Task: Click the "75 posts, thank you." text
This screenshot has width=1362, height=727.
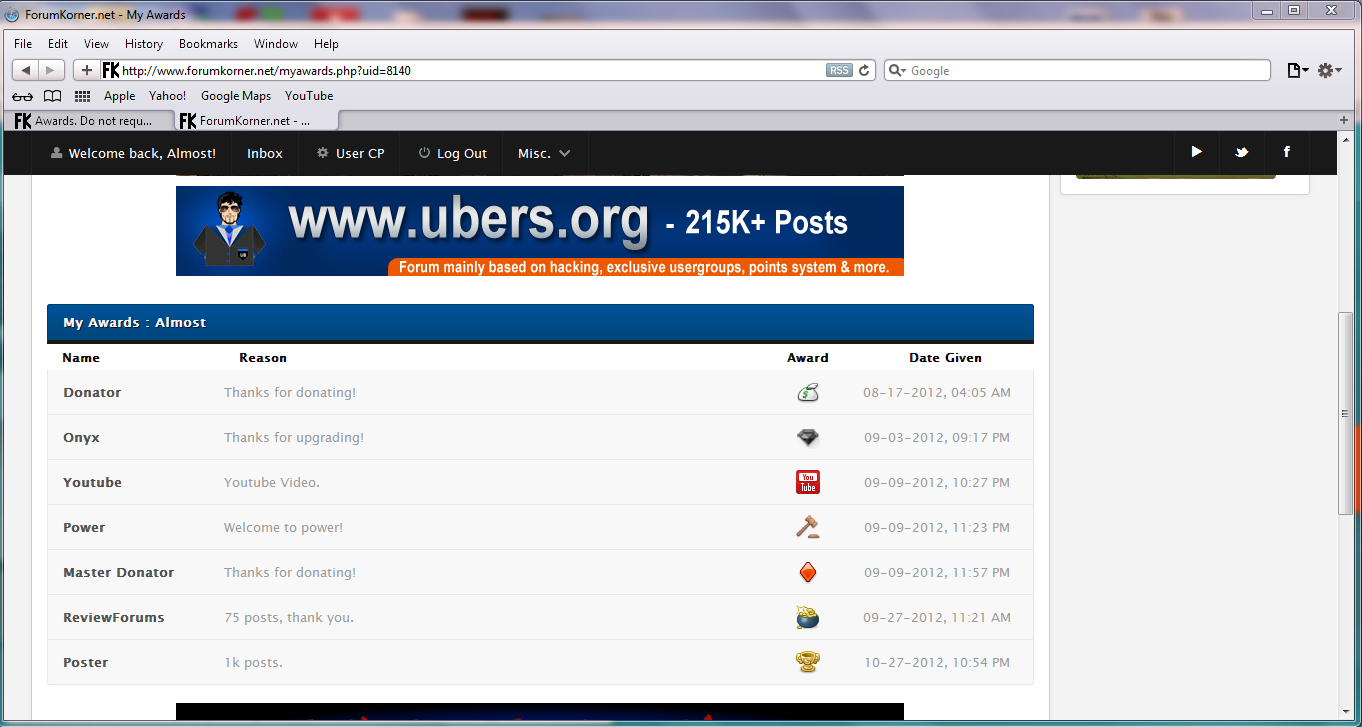Action: point(289,618)
